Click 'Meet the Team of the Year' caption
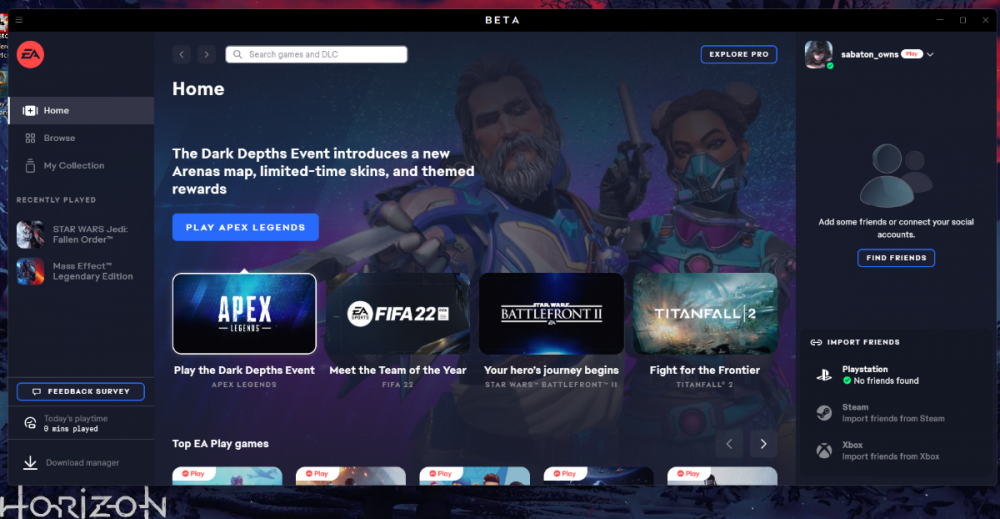1000x519 pixels. point(398,370)
